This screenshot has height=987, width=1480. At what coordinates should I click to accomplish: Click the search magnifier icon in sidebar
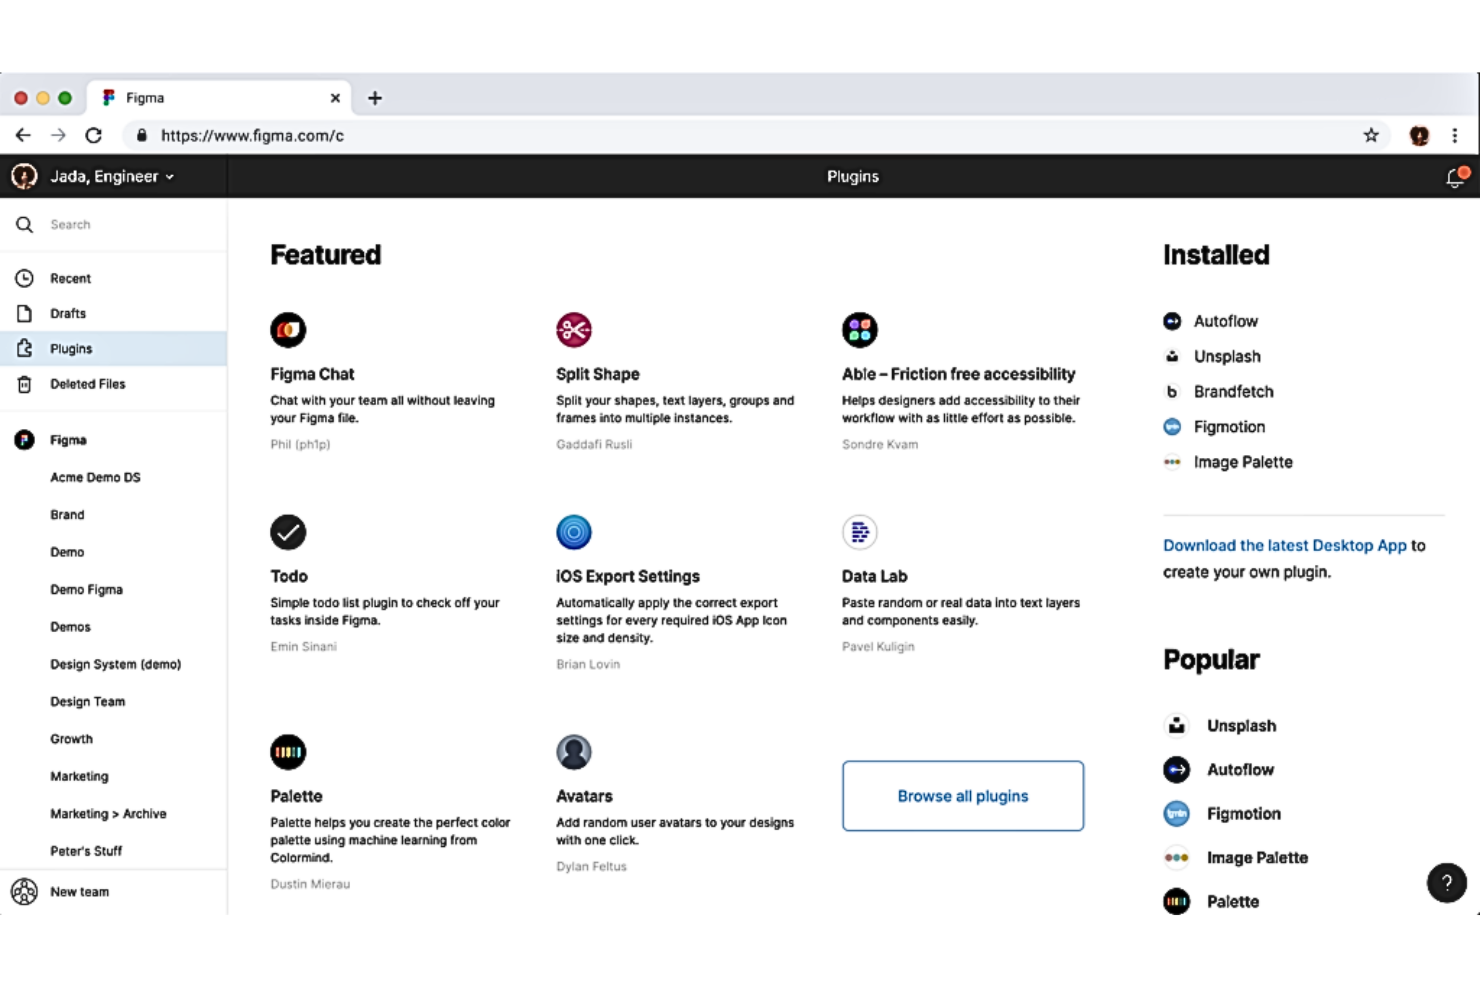25,225
